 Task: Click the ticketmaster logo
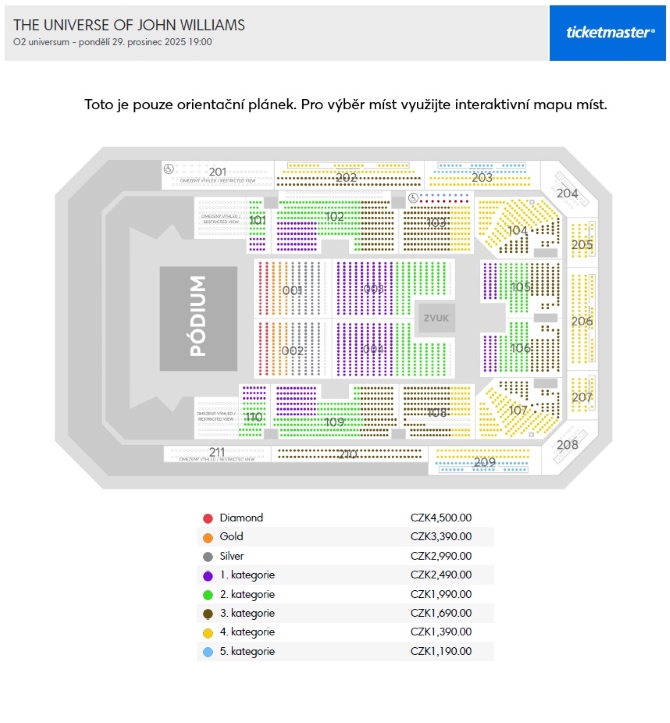[x=610, y=32]
